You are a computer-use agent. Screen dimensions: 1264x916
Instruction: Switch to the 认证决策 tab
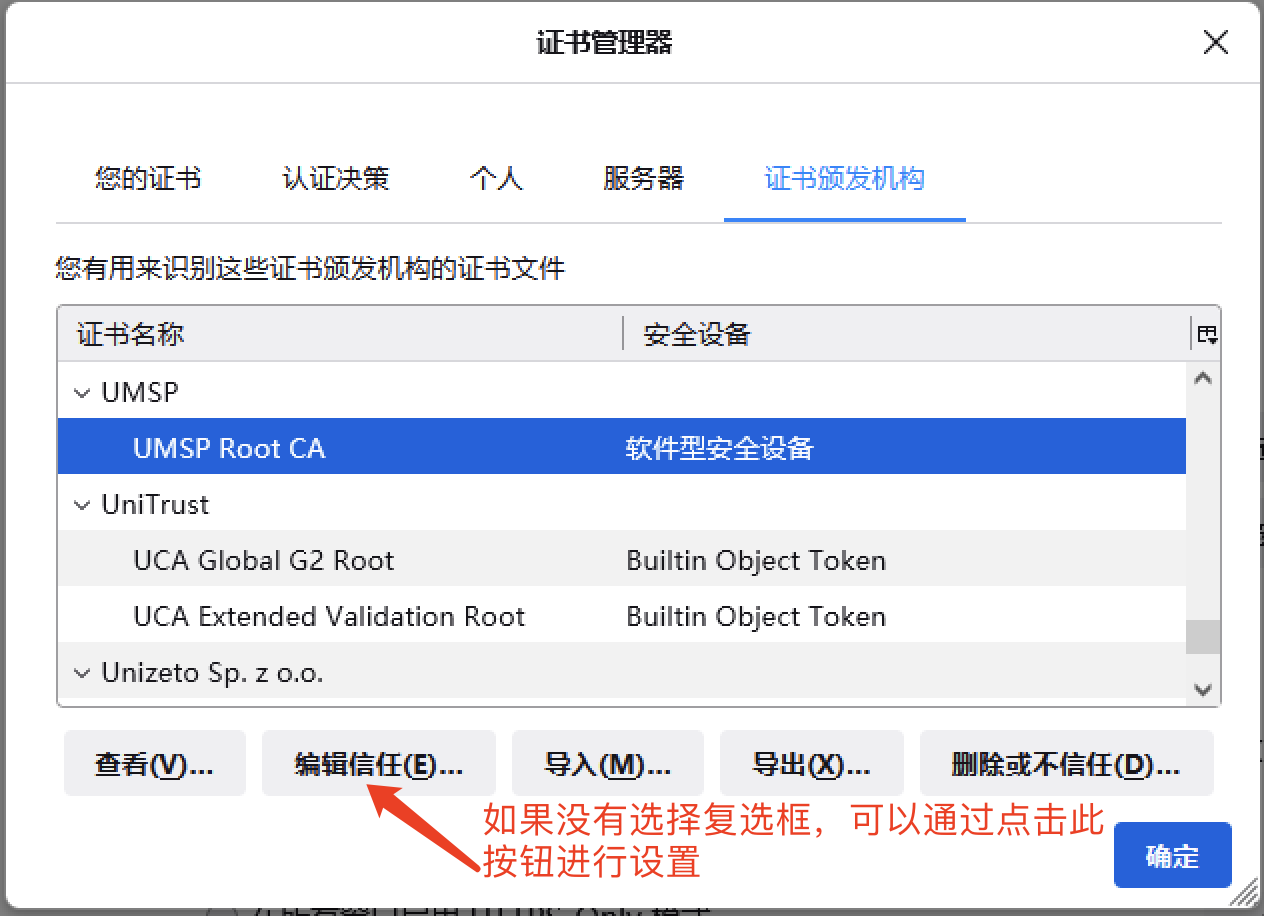click(335, 179)
